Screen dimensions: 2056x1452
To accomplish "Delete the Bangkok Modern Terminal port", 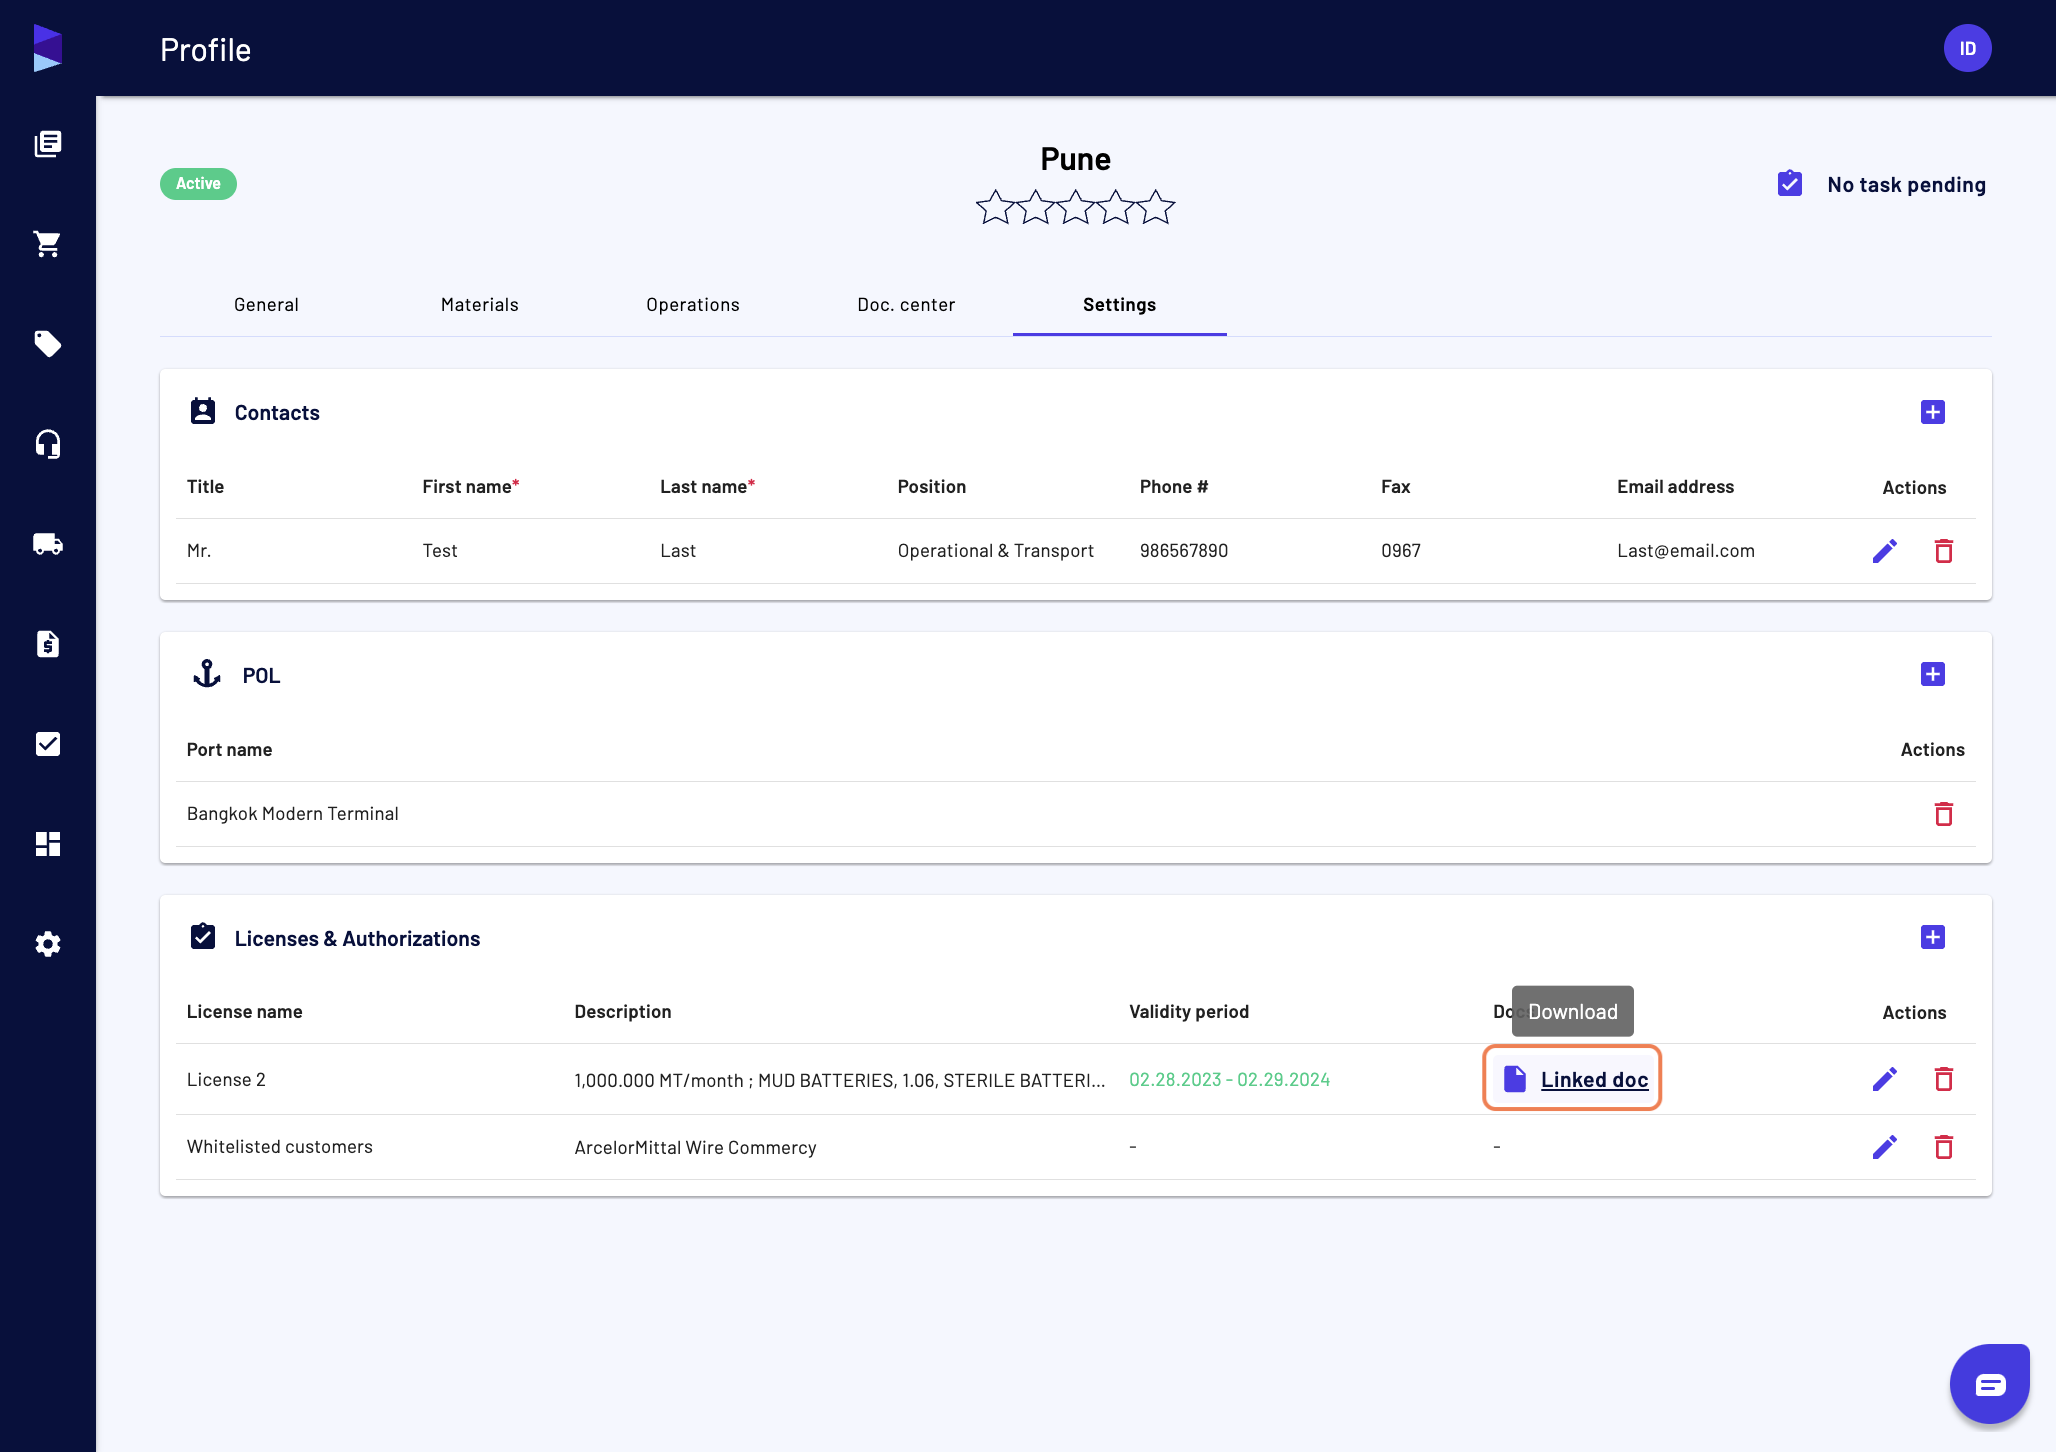I will (x=1943, y=814).
